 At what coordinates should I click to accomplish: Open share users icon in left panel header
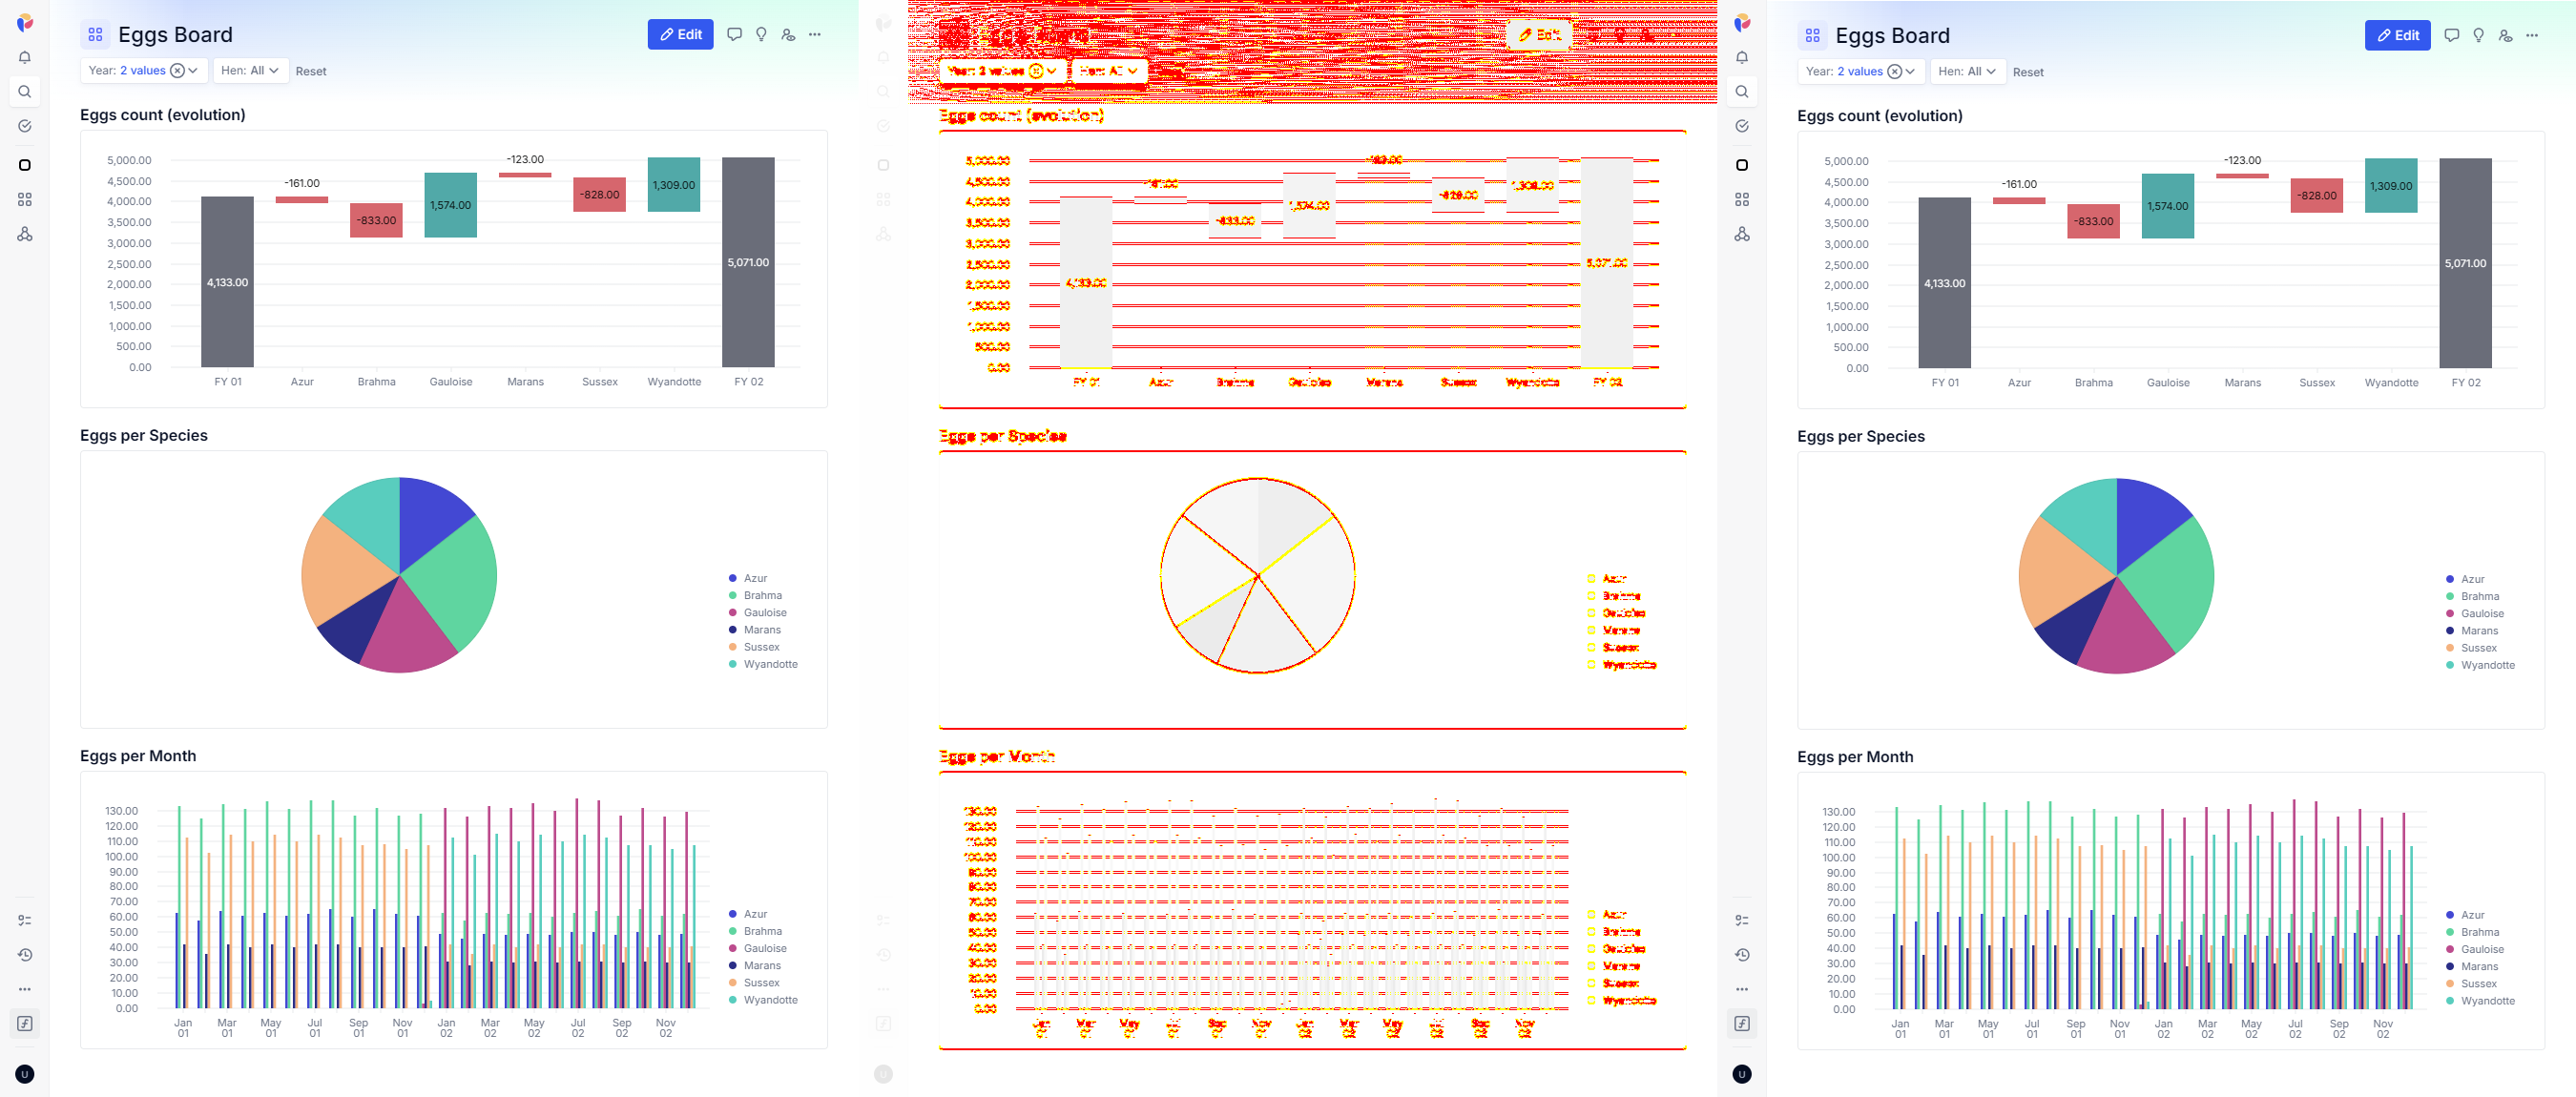pyautogui.click(x=788, y=34)
